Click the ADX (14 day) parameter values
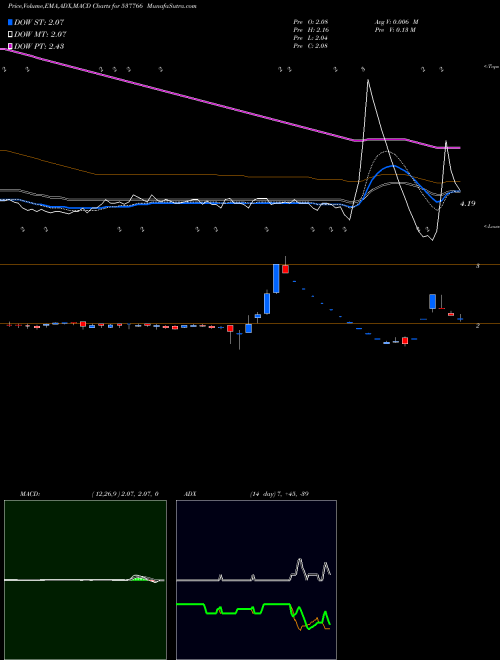Screen dimensions: 500x660 [x=279, y=494]
